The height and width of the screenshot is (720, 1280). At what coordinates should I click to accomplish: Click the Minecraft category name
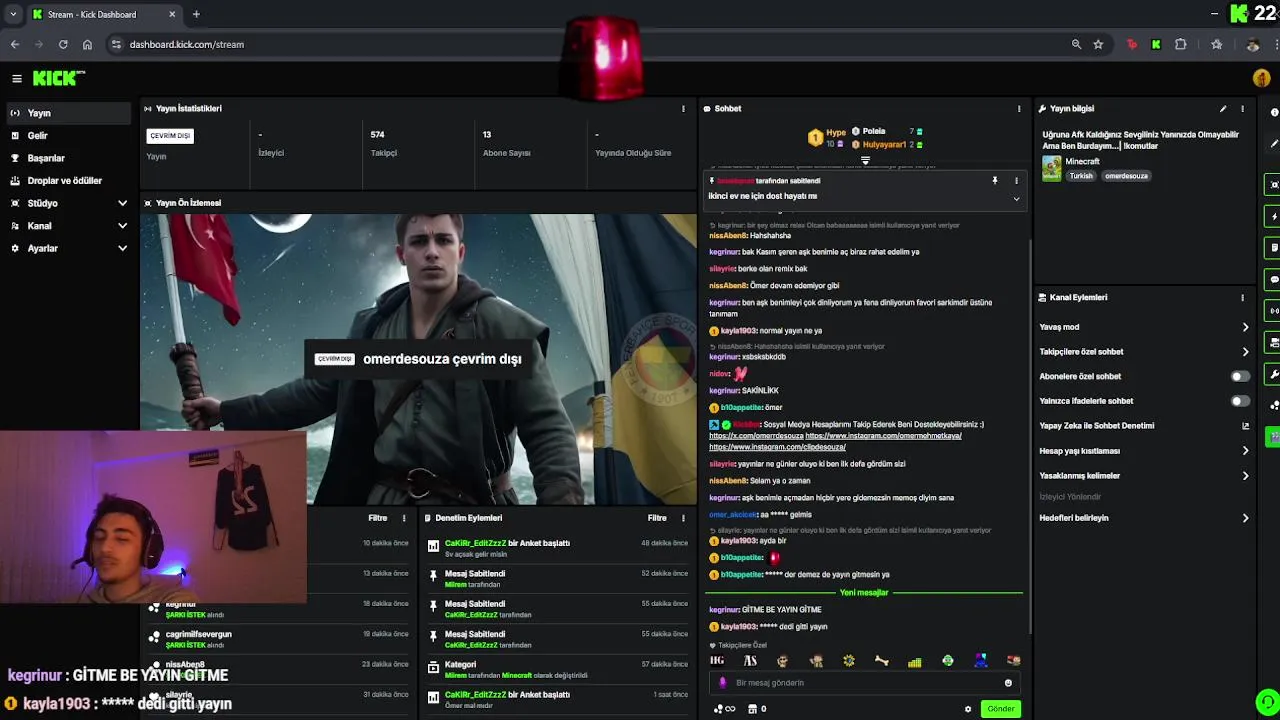[x=1082, y=162]
